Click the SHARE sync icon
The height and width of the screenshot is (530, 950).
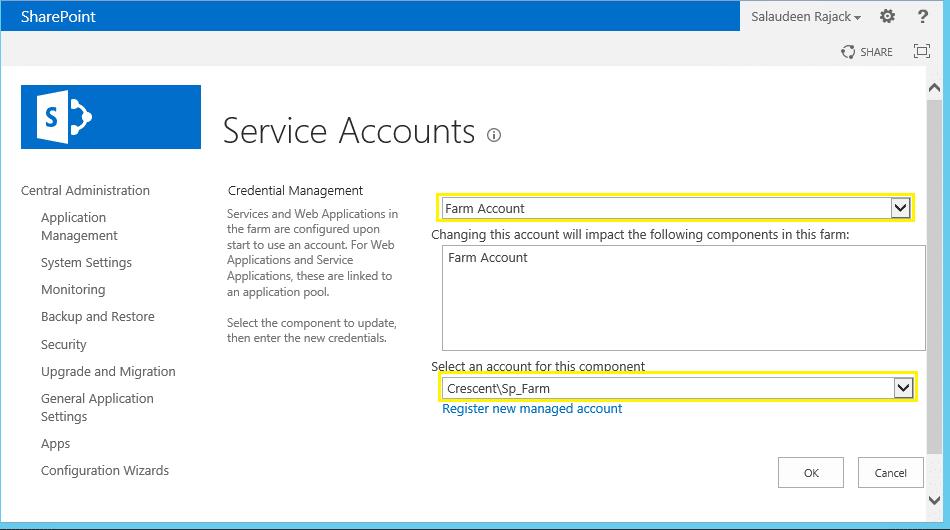pos(848,52)
